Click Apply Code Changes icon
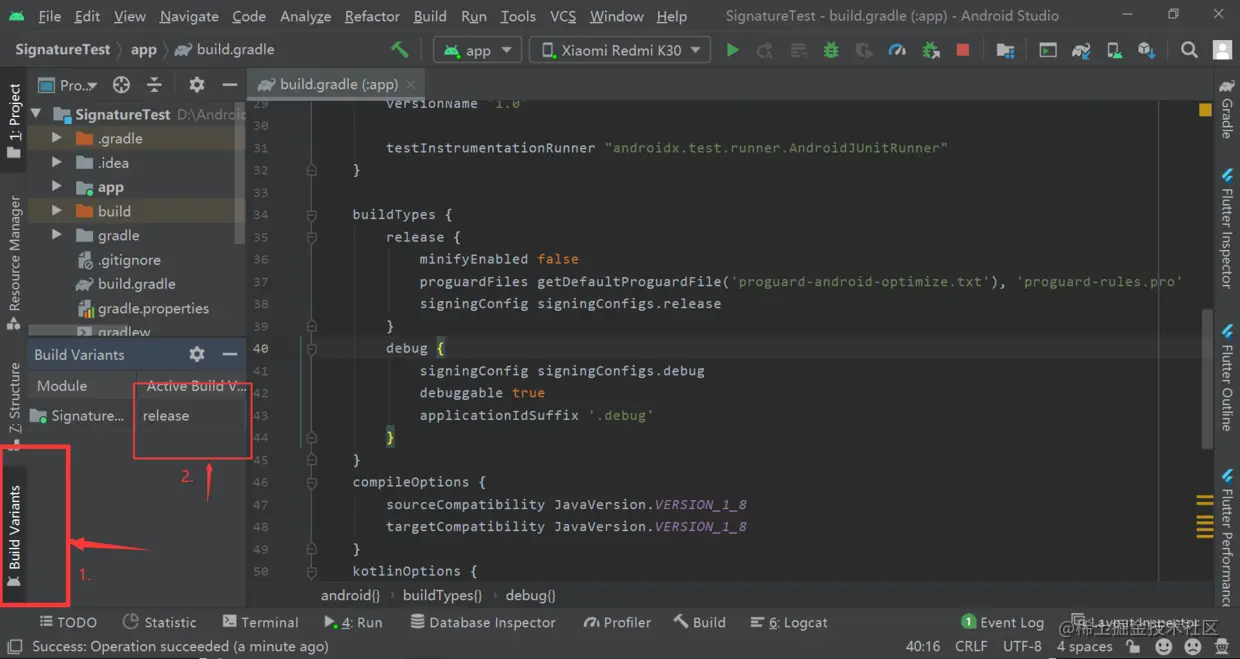The height and width of the screenshot is (659, 1240). (x=798, y=50)
